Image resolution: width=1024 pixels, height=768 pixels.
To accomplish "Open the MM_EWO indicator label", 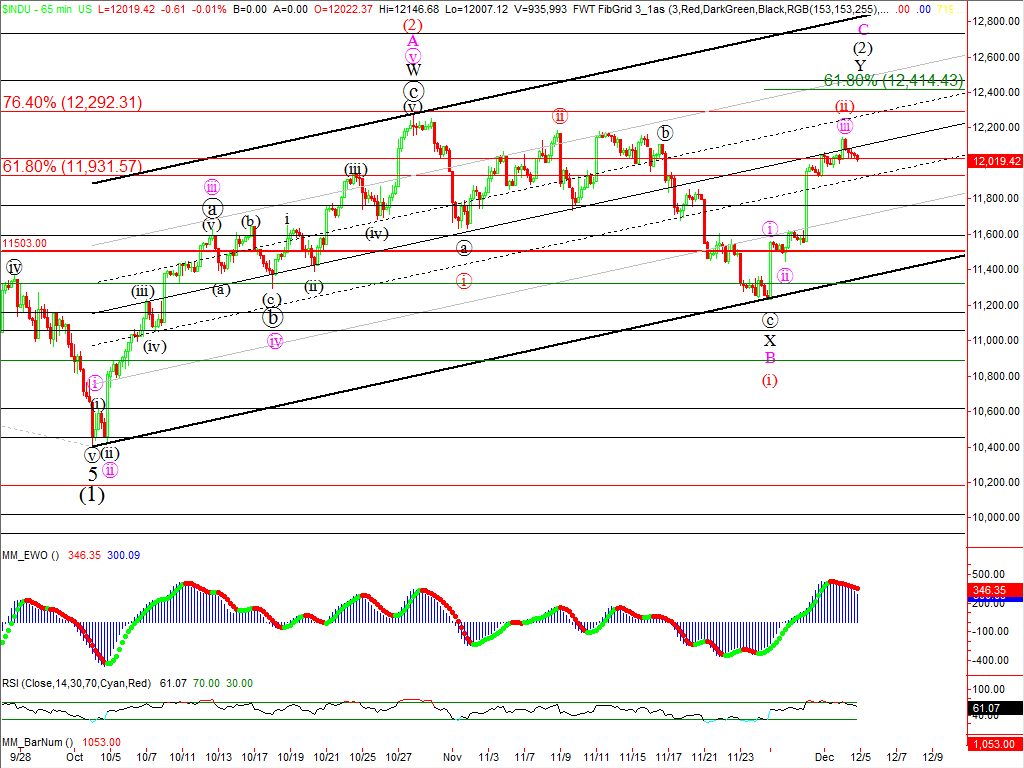I will tap(30, 555).
